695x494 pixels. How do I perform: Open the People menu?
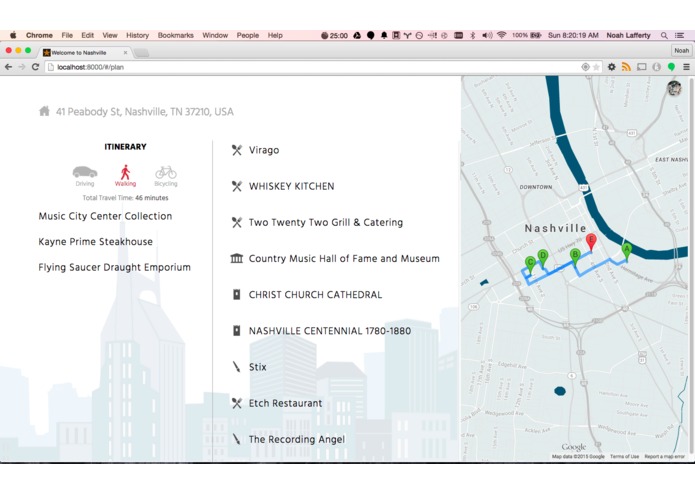pyautogui.click(x=248, y=35)
